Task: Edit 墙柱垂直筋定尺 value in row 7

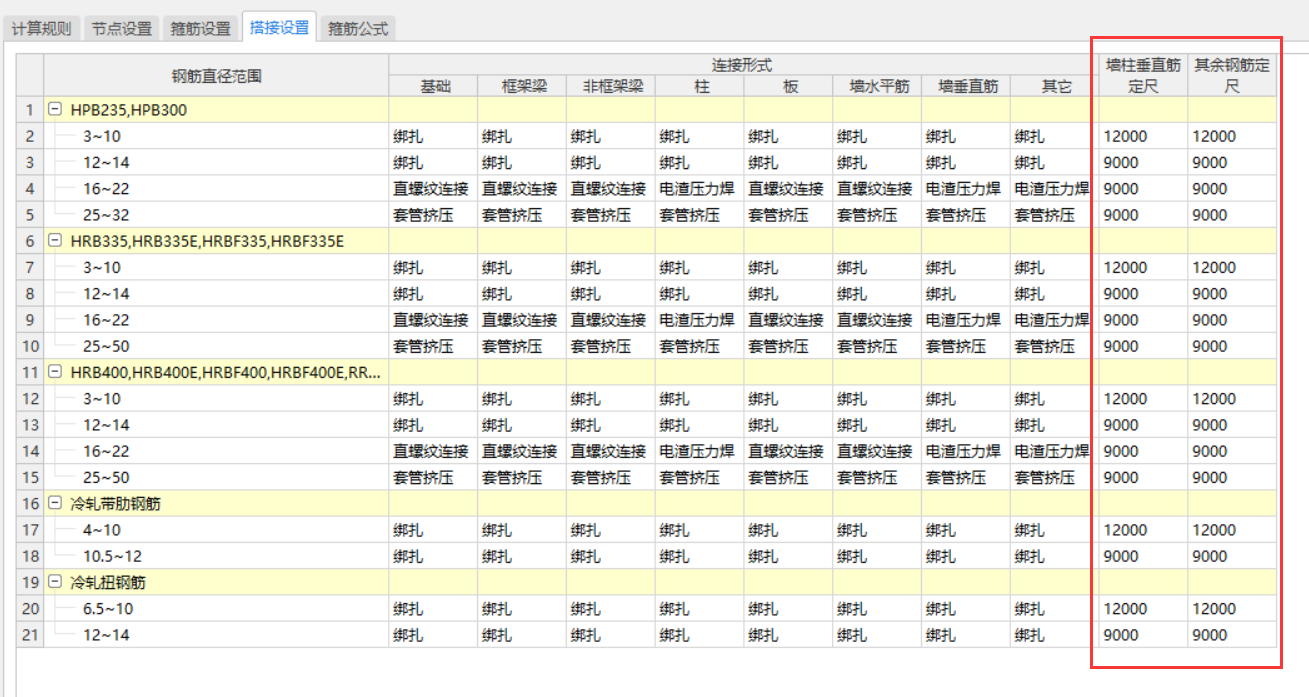Action: tap(1143, 267)
